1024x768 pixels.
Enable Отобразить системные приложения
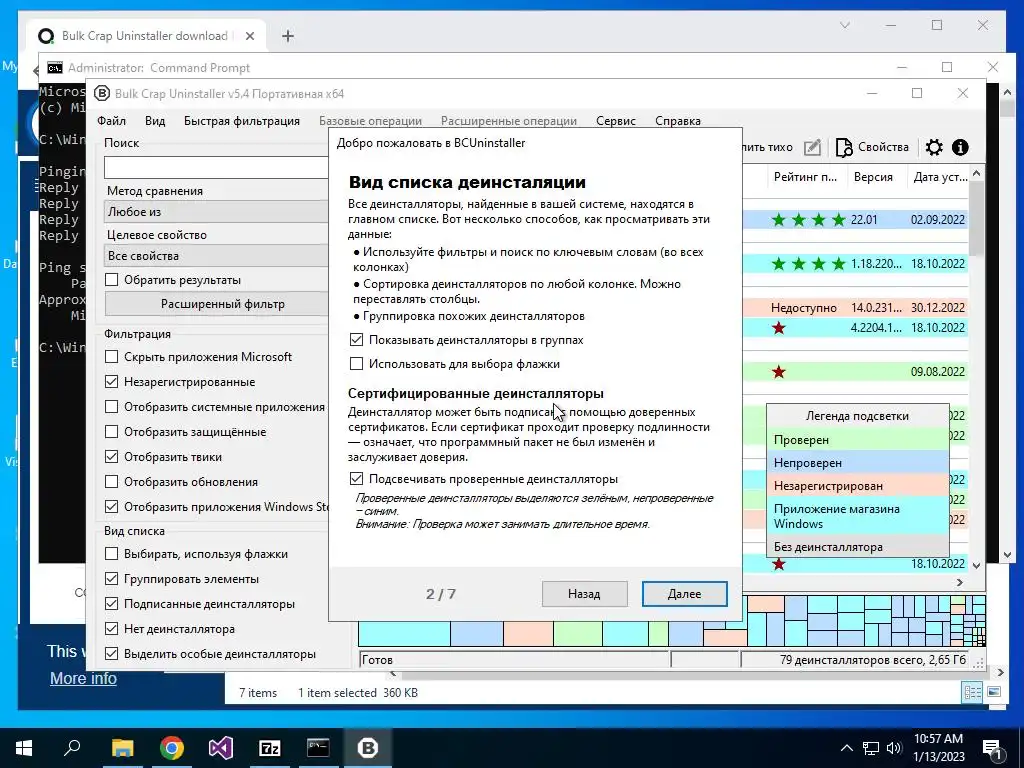click(x=112, y=407)
